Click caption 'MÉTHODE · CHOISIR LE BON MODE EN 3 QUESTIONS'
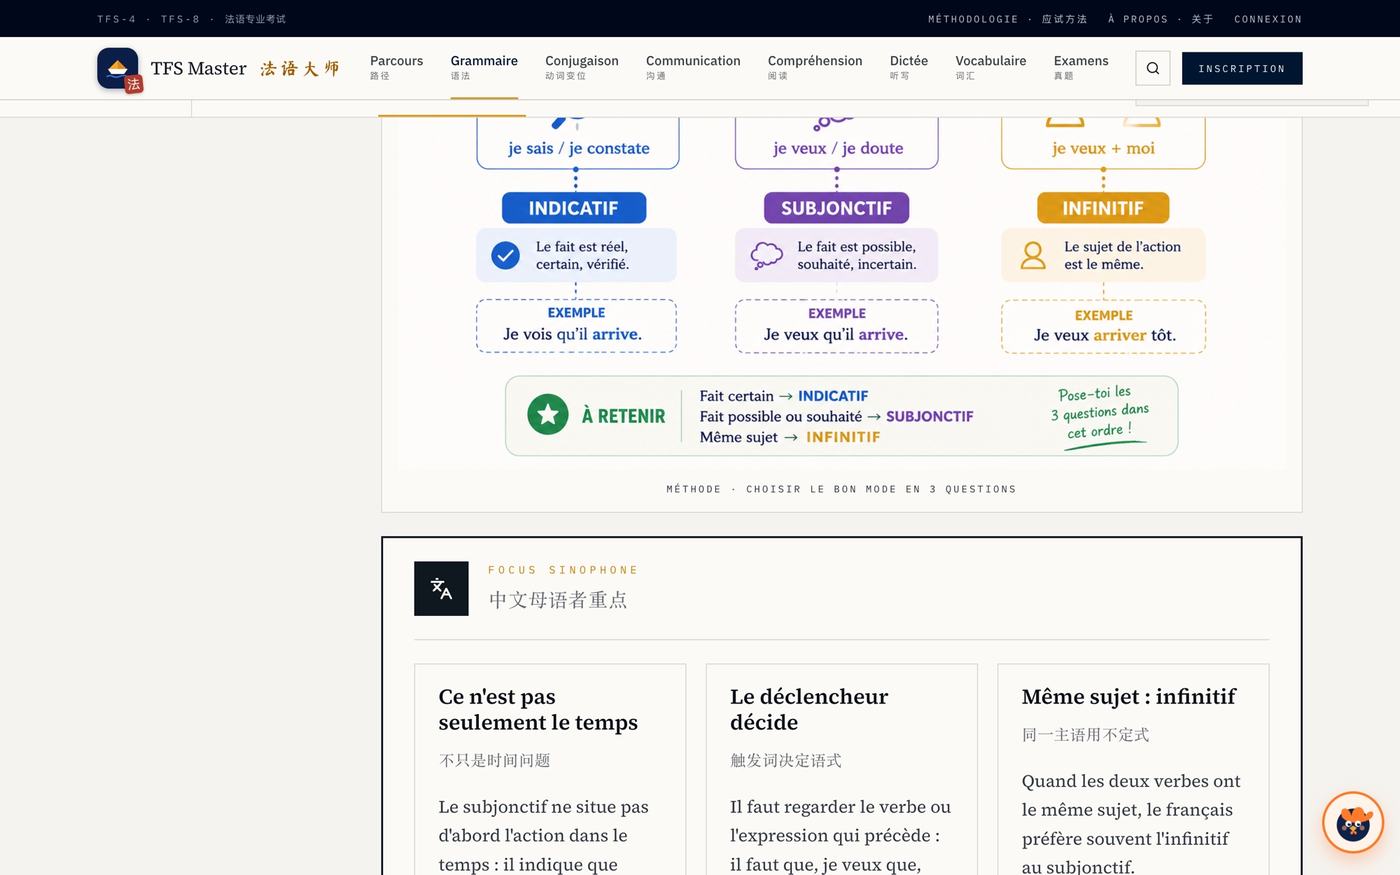 coord(841,489)
